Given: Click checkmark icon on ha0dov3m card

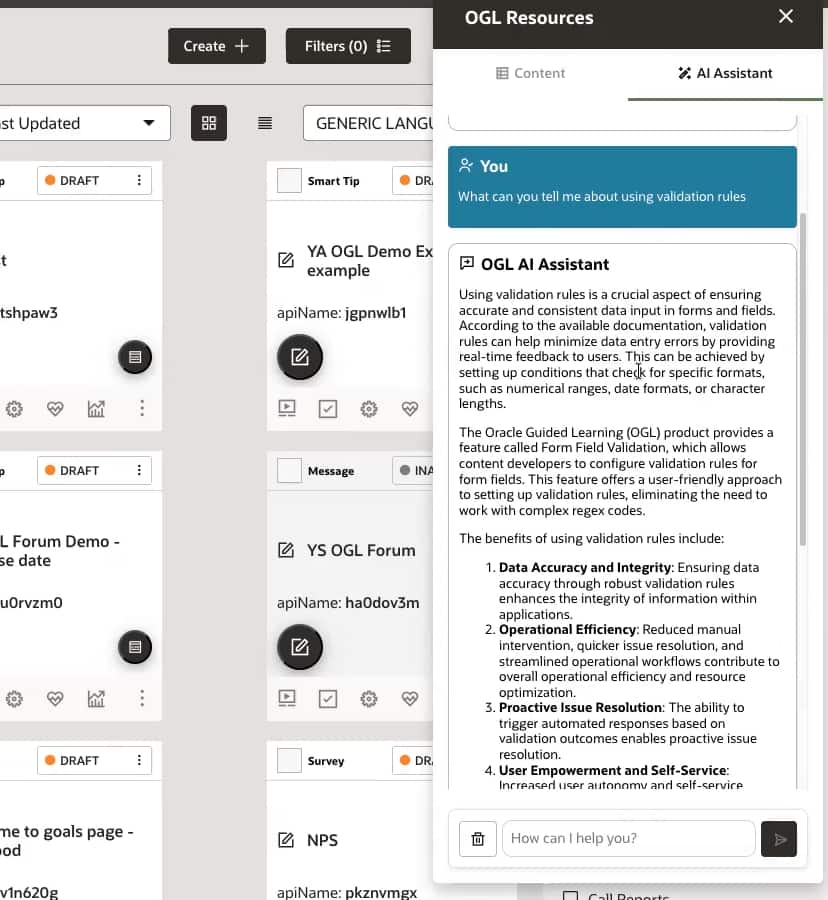Looking at the screenshot, I should (328, 699).
